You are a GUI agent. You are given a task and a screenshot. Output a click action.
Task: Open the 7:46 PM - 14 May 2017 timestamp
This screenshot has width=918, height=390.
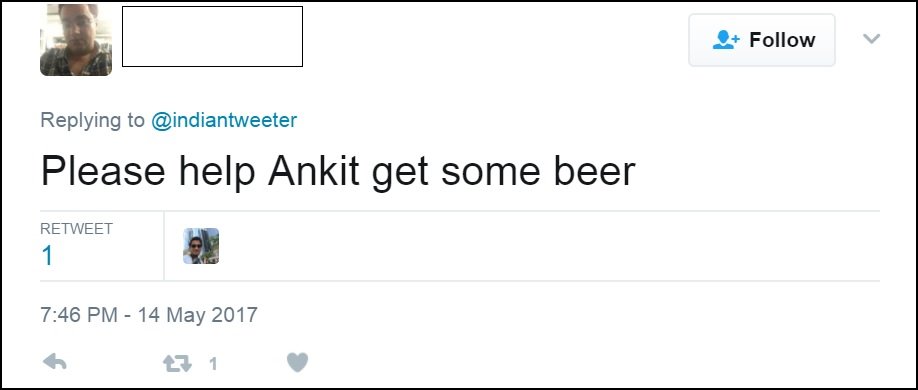click(x=149, y=315)
